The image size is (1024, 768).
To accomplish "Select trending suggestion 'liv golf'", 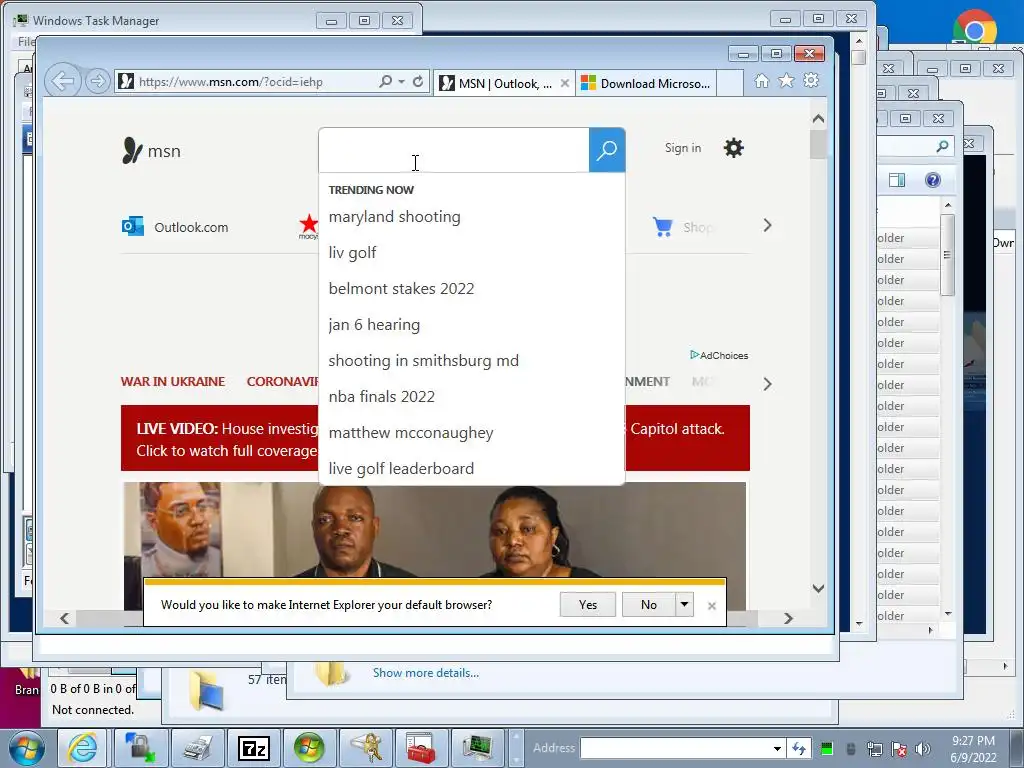I will 352,253.
